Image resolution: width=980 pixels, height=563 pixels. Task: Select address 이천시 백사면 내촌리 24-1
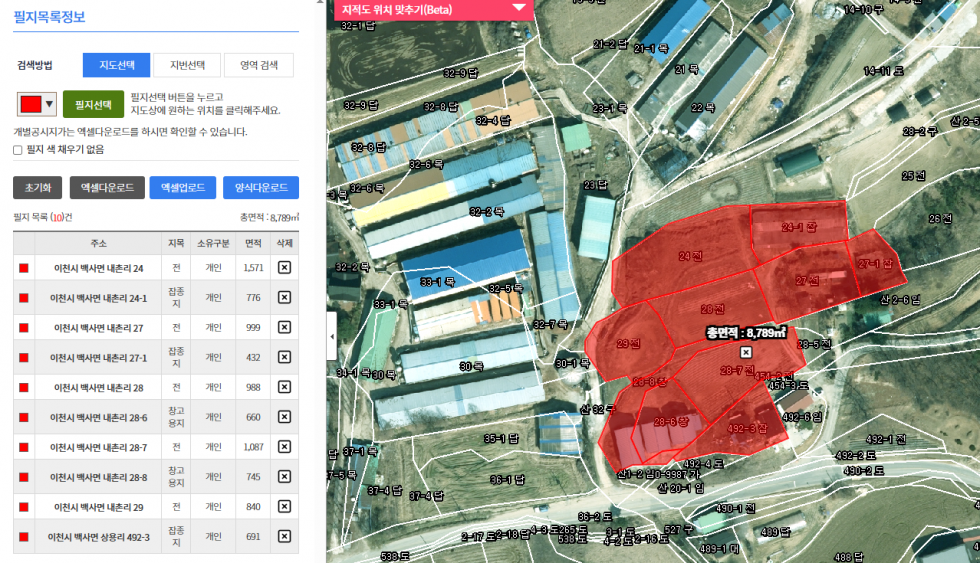pyautogui.click(x=99, y=298)
